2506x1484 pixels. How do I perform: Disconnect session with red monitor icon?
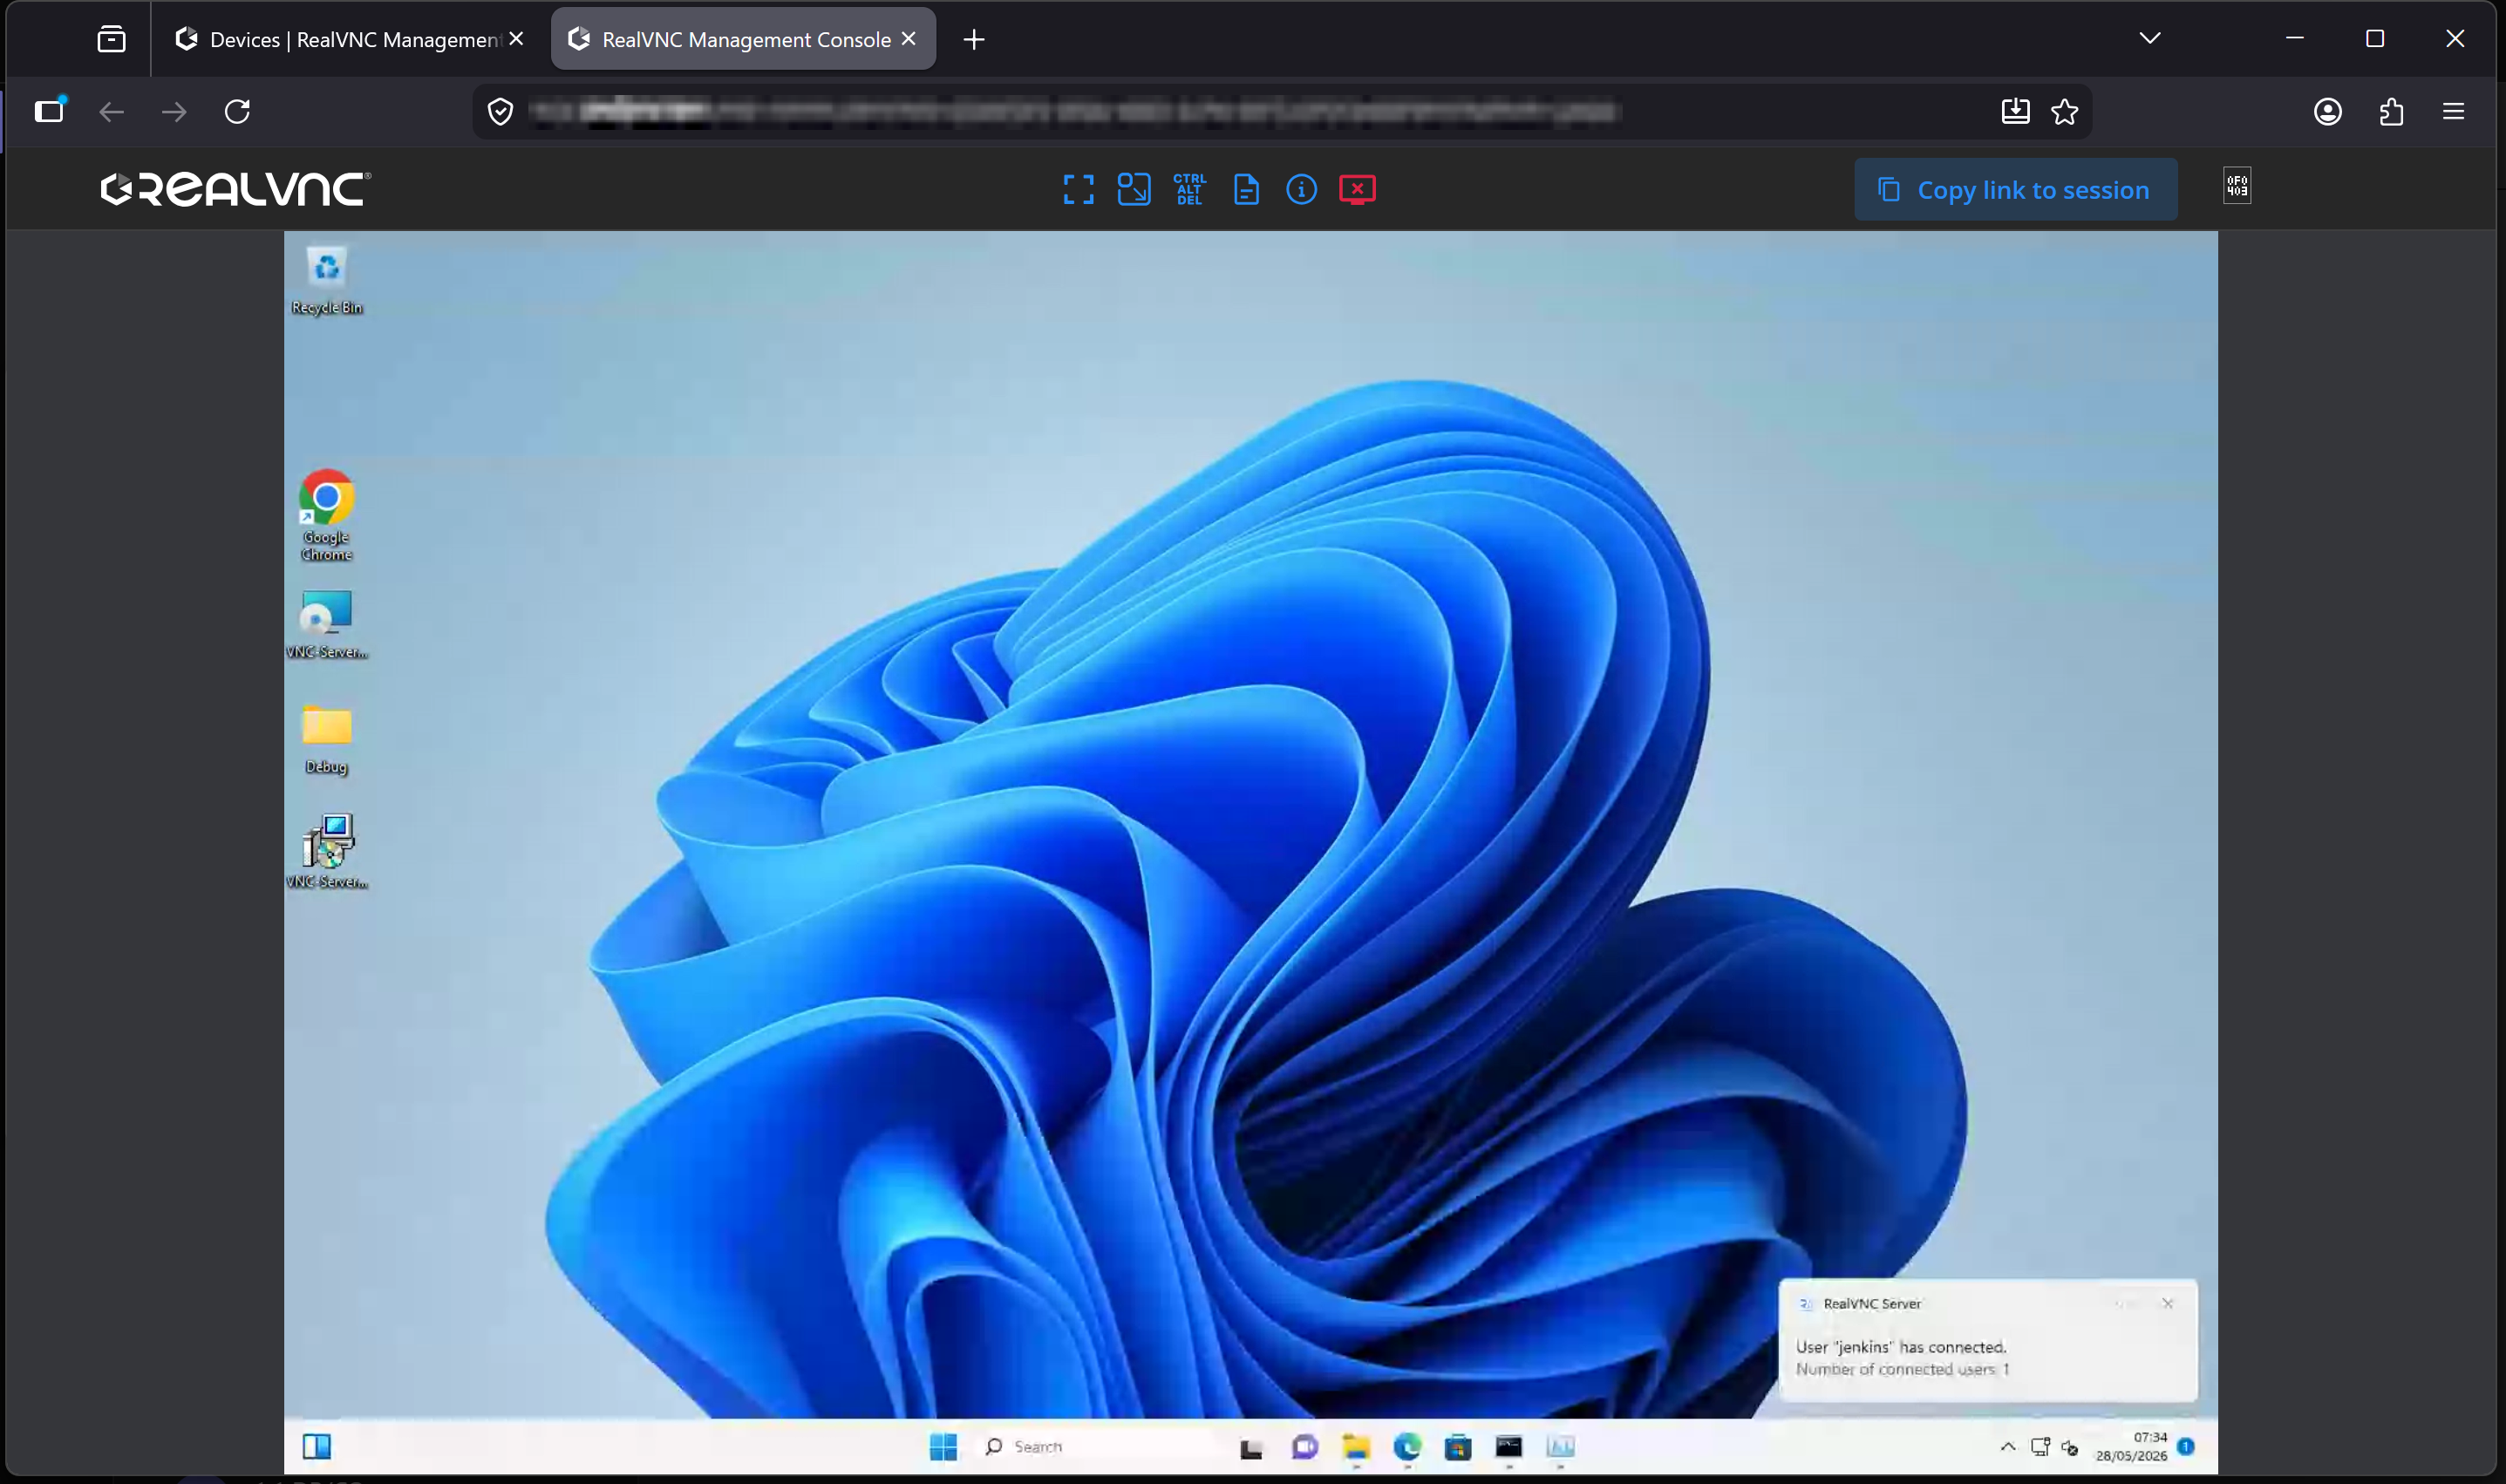[x=1357, y=189]
